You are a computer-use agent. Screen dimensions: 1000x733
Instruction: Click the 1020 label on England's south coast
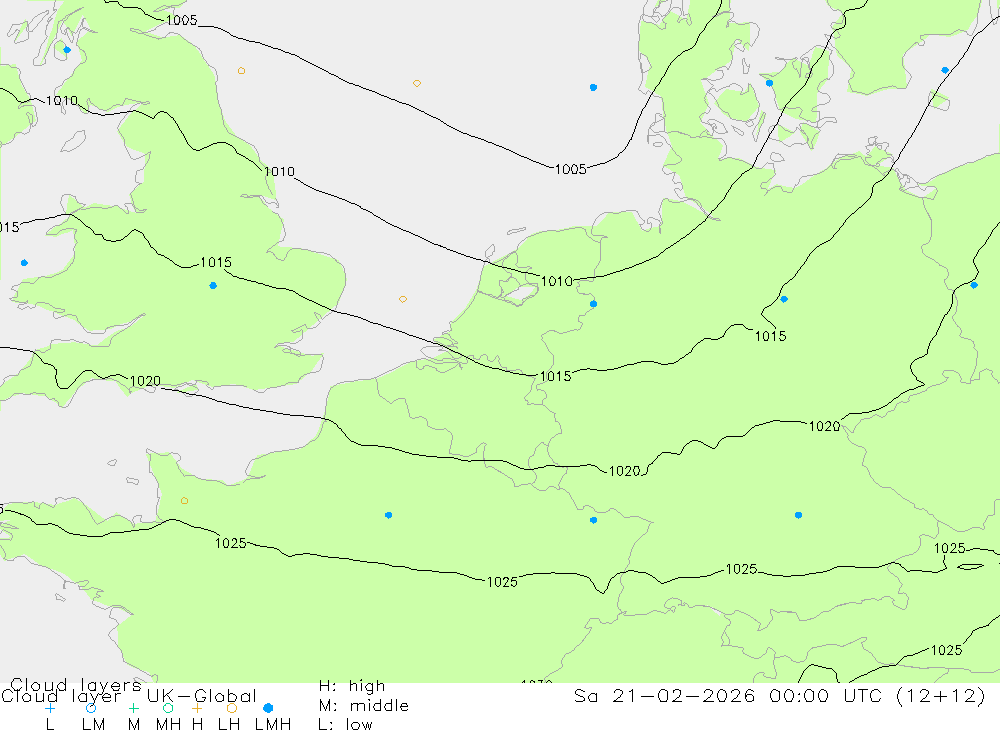tap(145, 381)
